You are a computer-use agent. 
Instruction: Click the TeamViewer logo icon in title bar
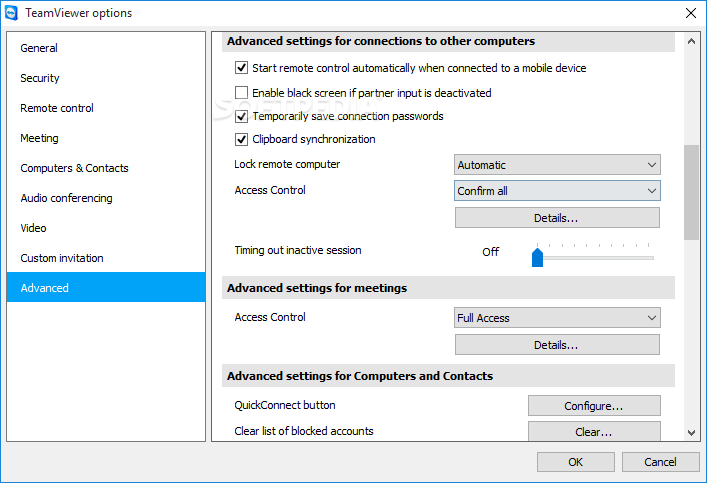coord(11,13)
